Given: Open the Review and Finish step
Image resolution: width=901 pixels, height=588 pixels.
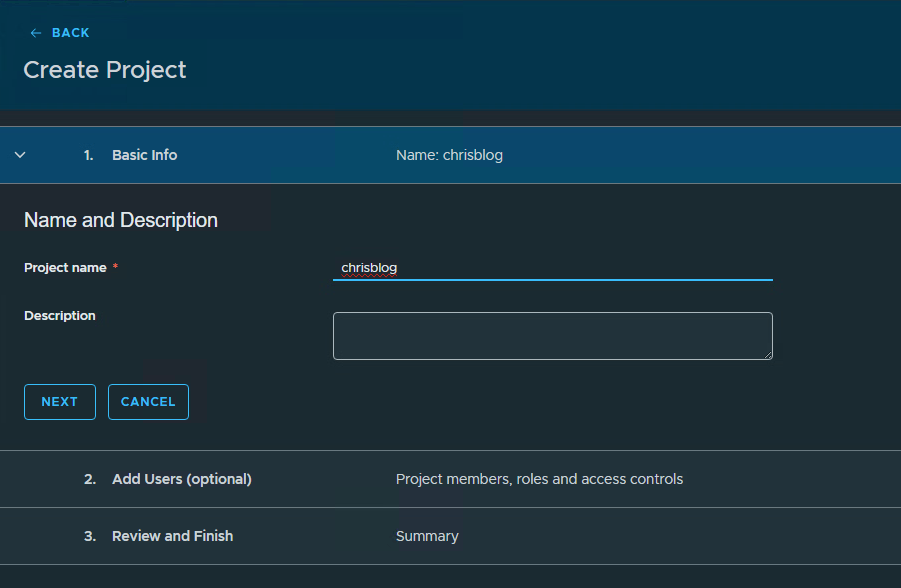Looking at the screenshot, I should [x=172, y=536].
